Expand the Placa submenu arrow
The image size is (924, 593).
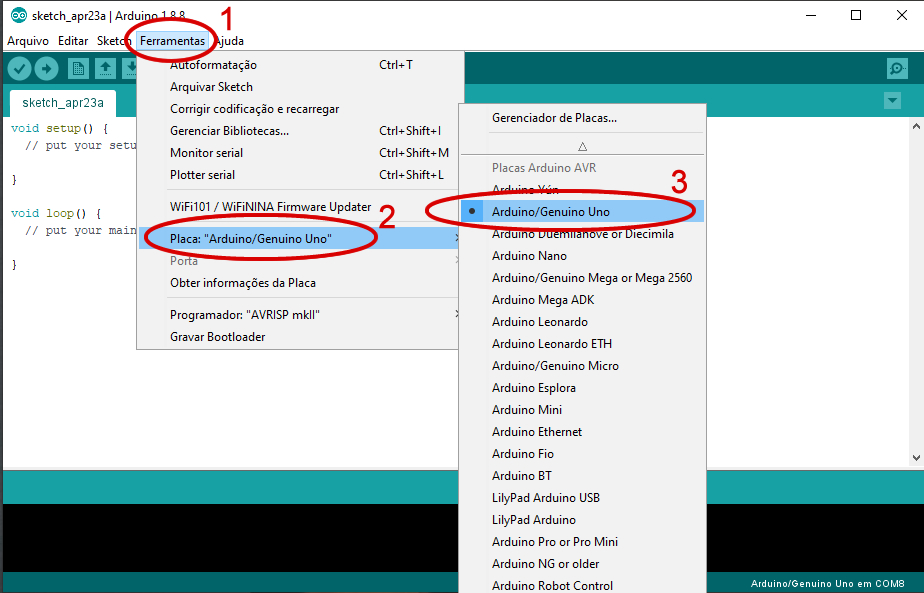[456, 238]
